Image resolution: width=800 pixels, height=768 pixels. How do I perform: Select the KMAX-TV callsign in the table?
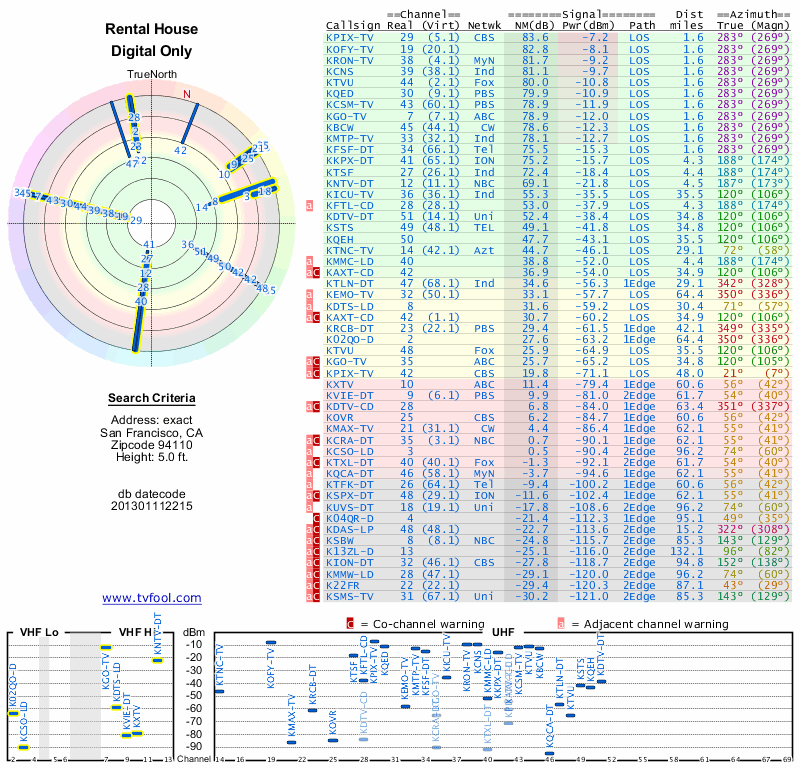(x=349, y=429)
